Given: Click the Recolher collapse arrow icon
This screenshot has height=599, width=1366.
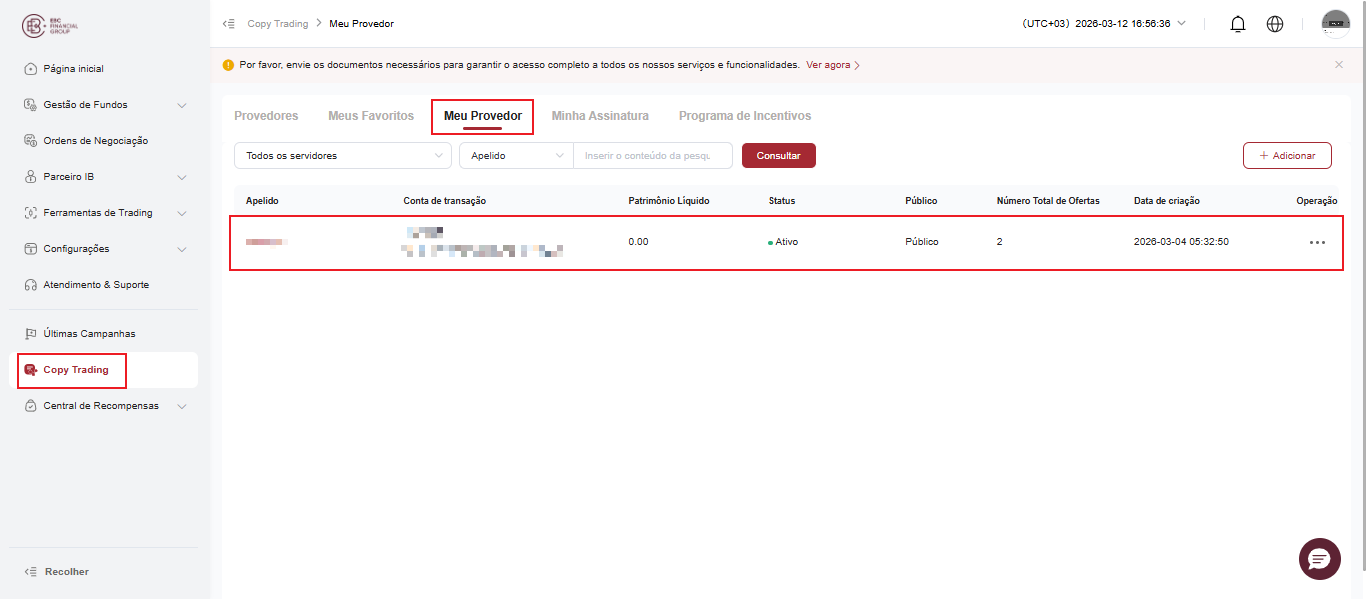Looking at the screenshot, I should (30, 572).
